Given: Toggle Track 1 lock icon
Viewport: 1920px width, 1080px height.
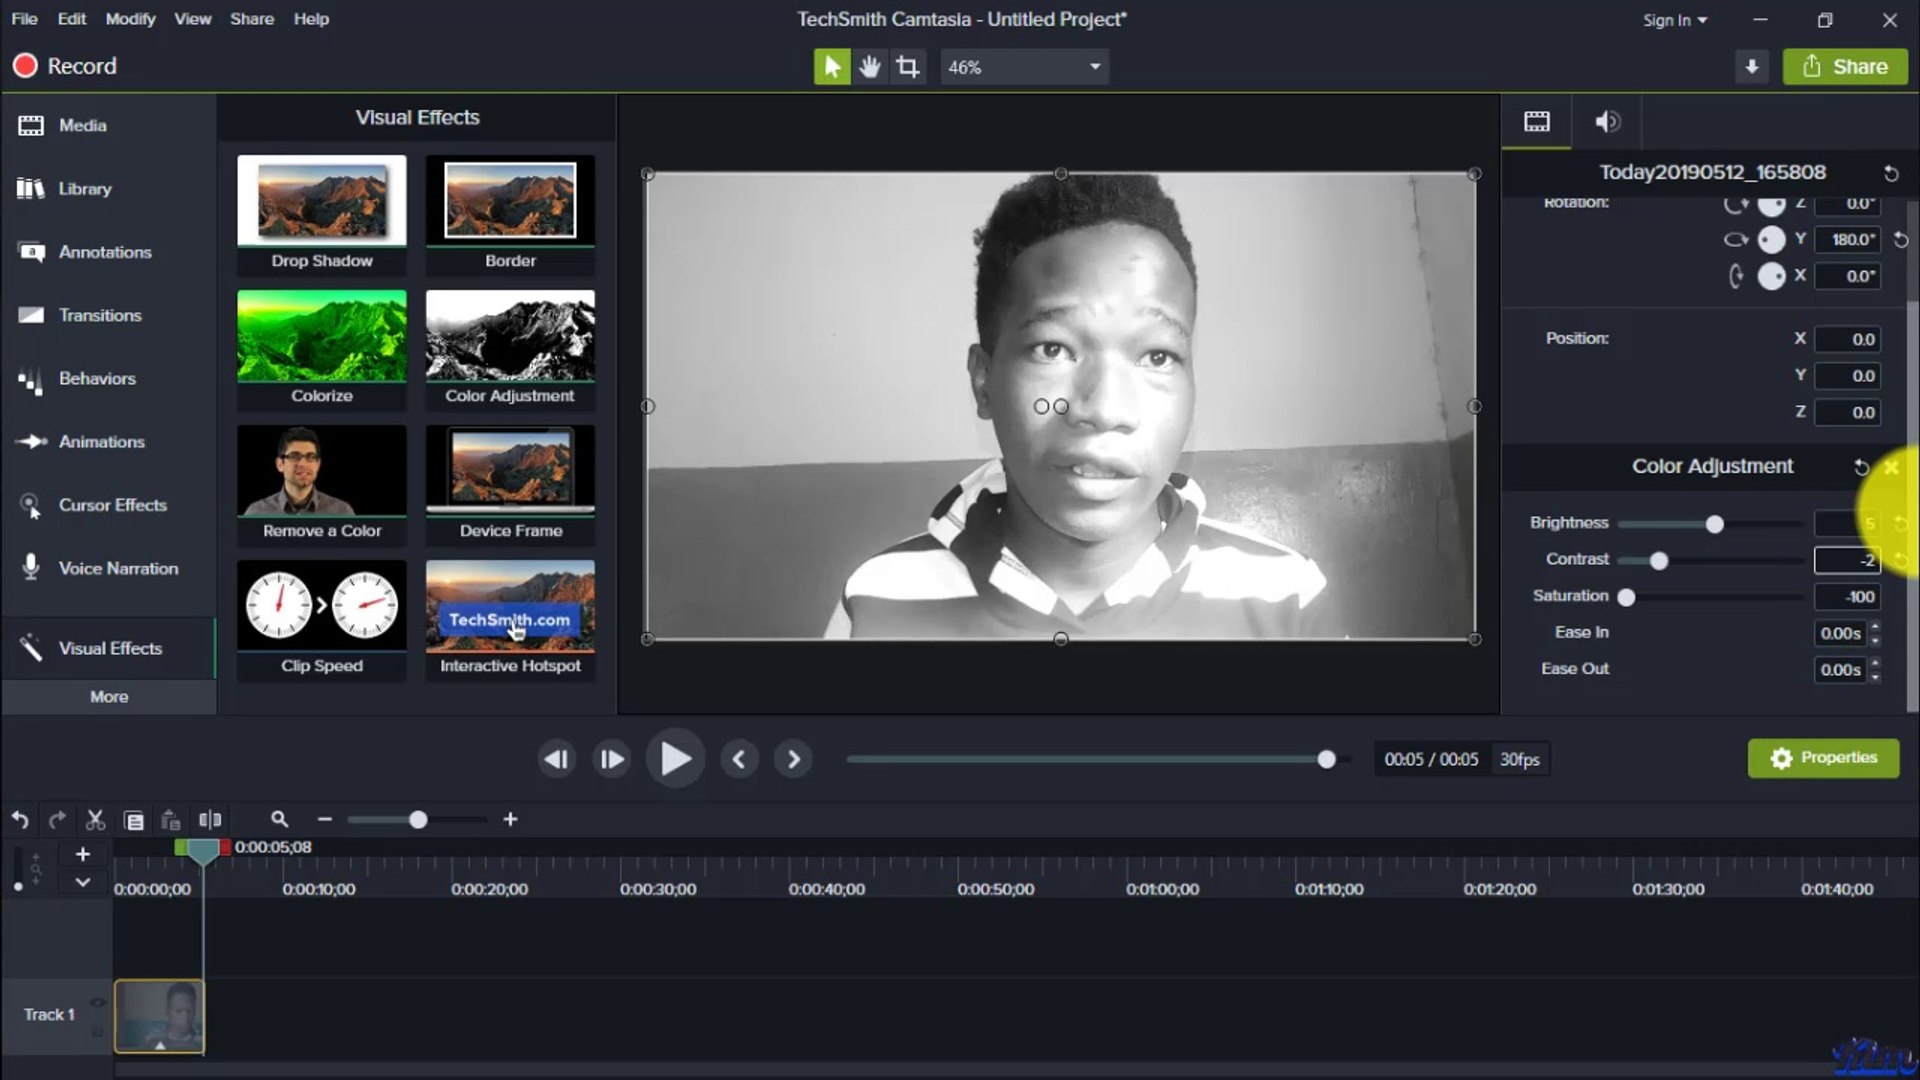Looking at the screenshot, I should click(97, 1031).
